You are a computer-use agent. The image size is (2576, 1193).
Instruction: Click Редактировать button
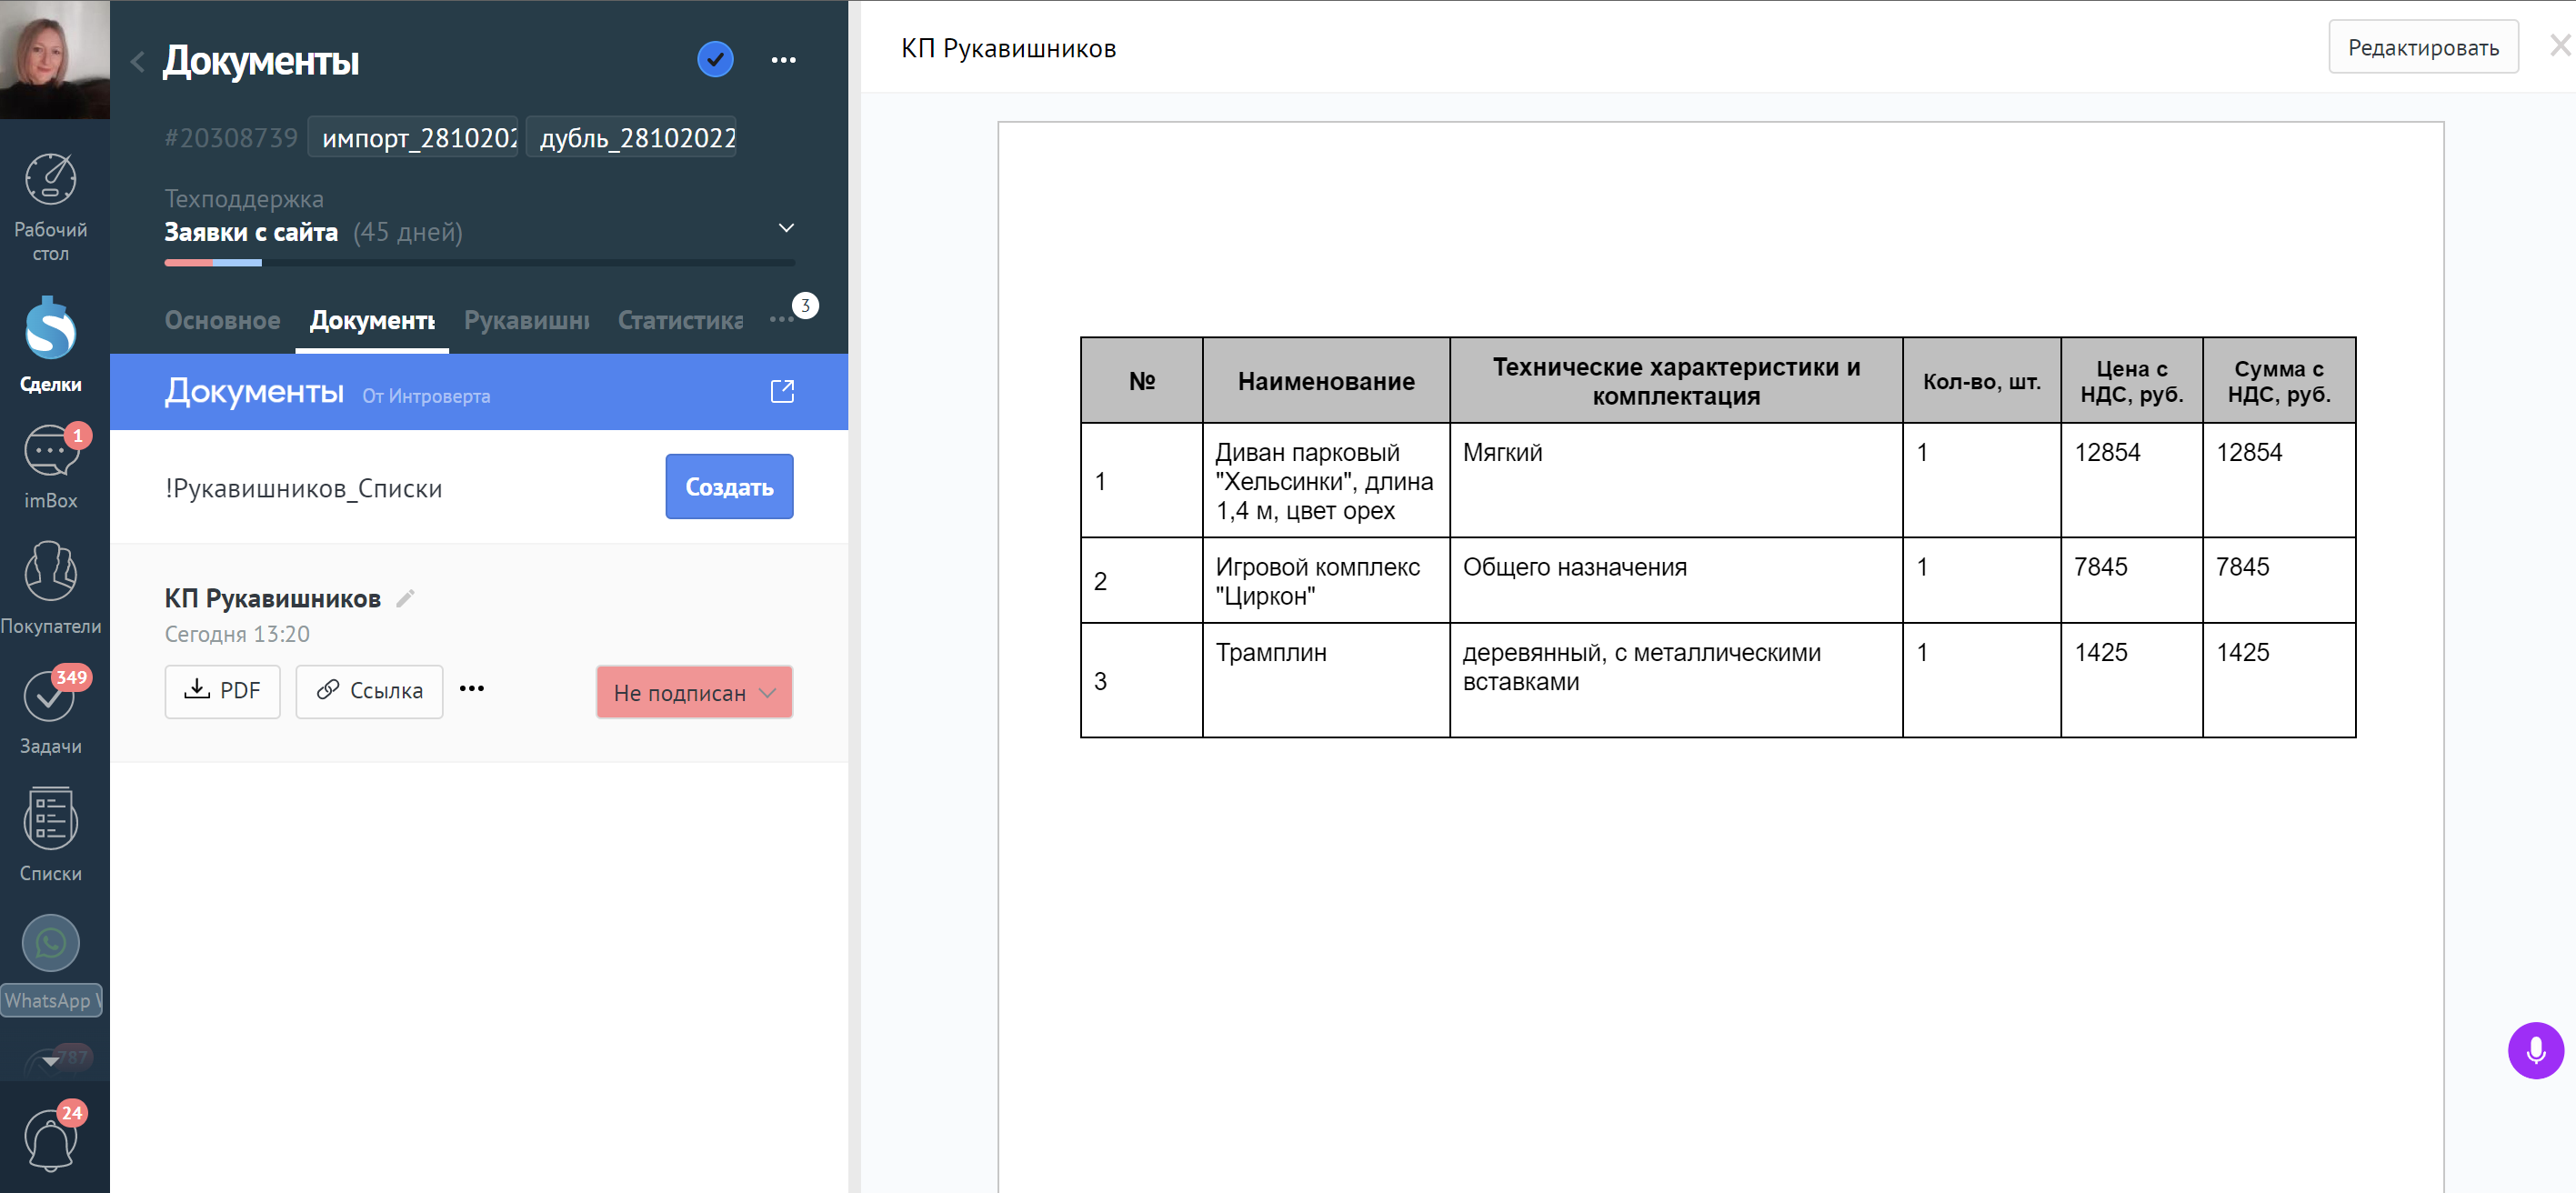click(2423, 47)
